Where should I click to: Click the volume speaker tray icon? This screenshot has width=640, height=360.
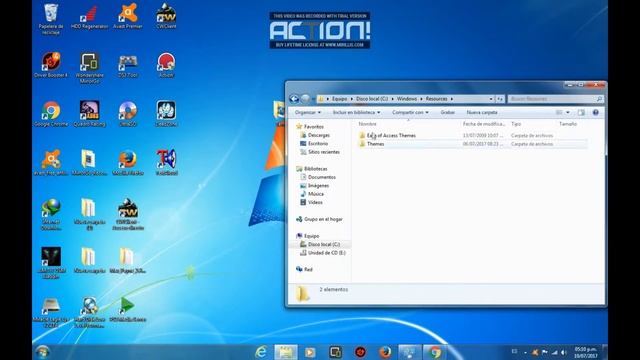(x=564, y=352)
